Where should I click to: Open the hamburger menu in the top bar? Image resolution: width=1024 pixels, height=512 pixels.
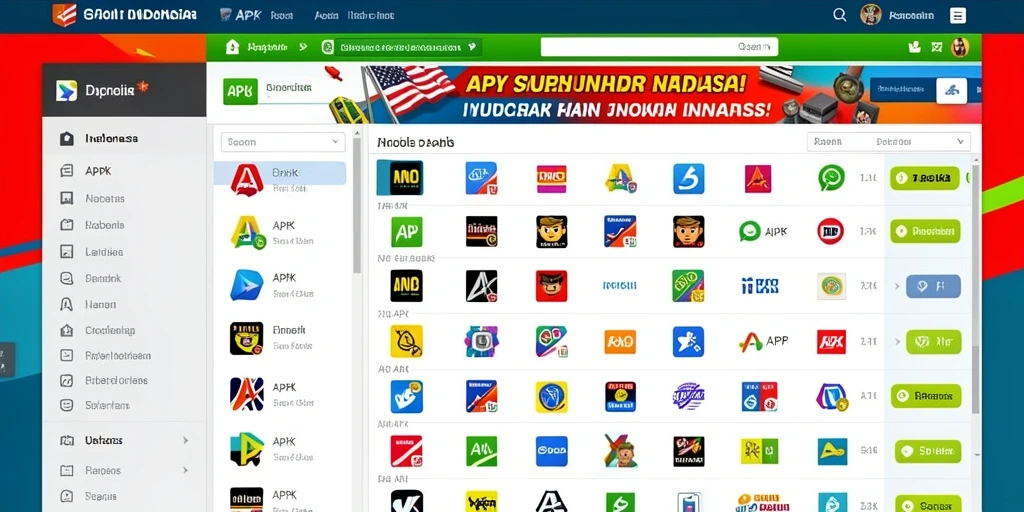coord(957,16)
